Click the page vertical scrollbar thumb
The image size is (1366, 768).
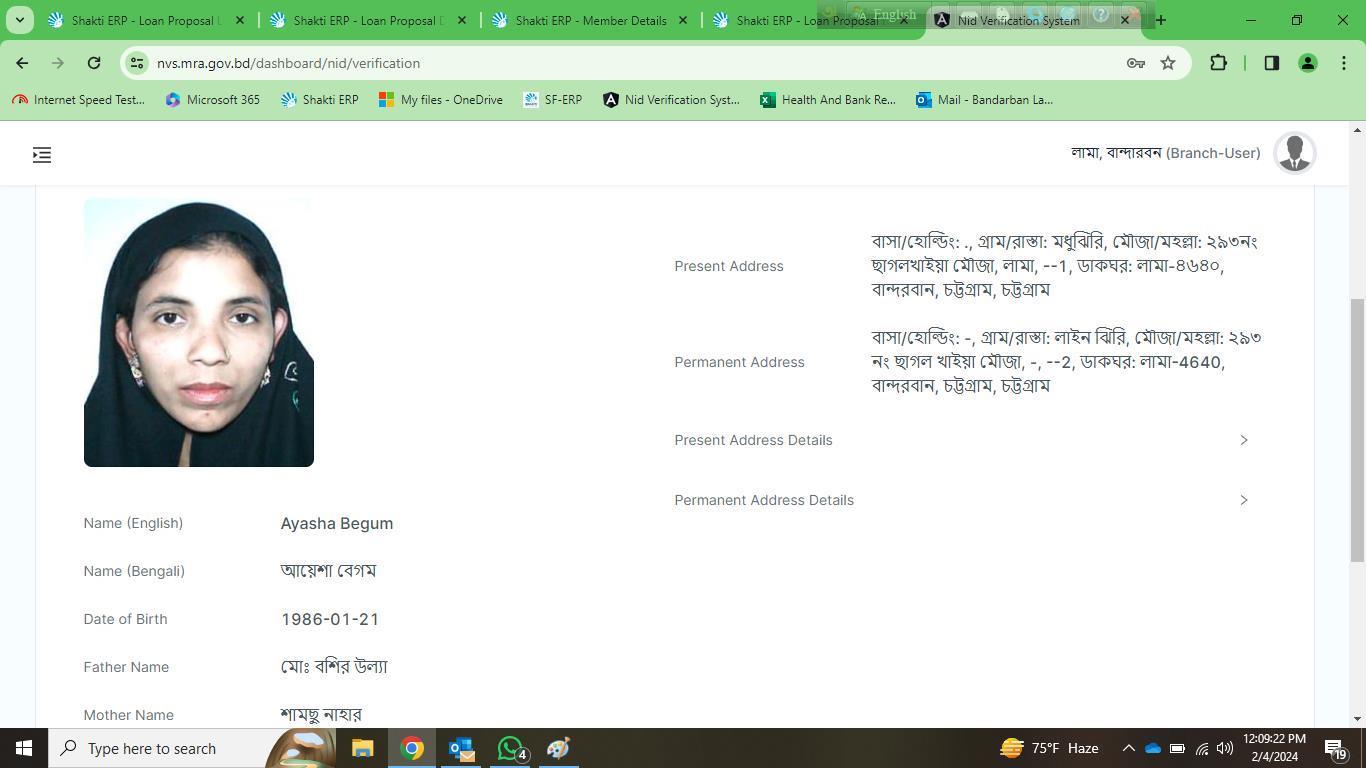coord(1358,430)
